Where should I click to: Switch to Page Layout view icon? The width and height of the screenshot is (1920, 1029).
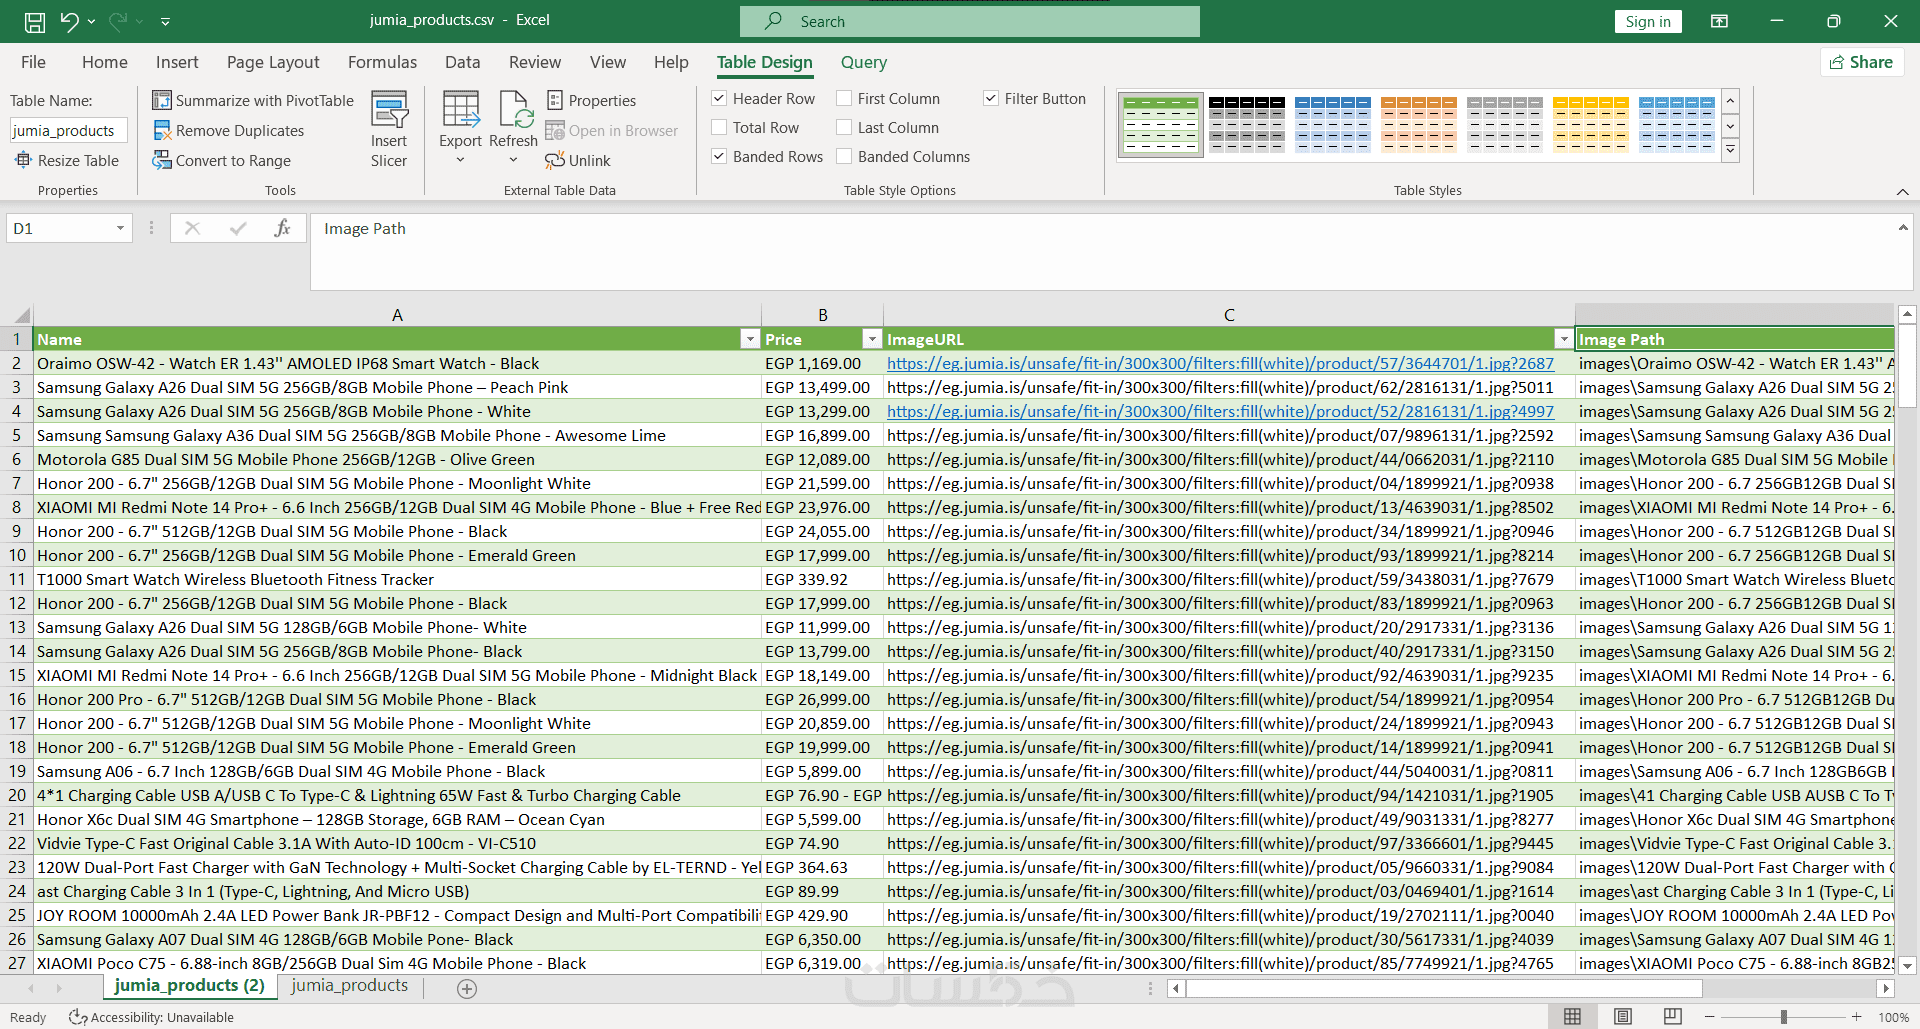point(1623,1016)
